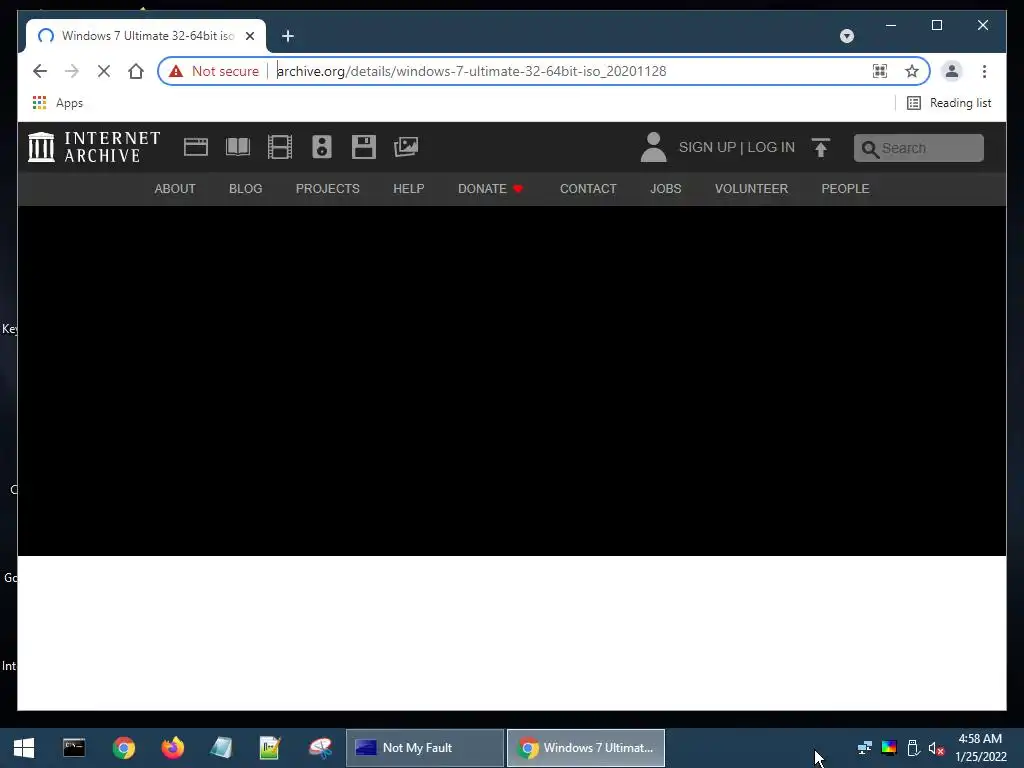Open the Audio speaker icon

[321, 147]
